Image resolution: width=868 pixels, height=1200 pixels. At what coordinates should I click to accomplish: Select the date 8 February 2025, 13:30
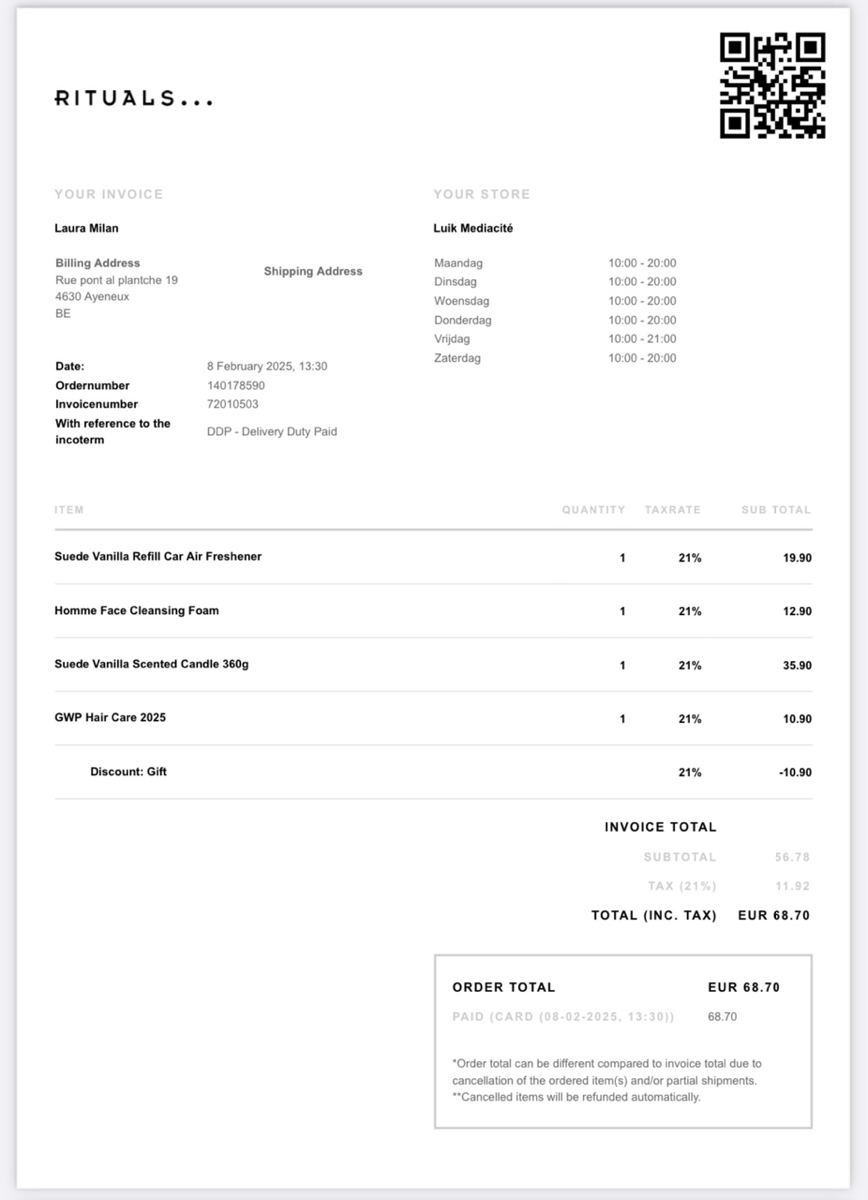pyautogui.click(x=267, y=366)
